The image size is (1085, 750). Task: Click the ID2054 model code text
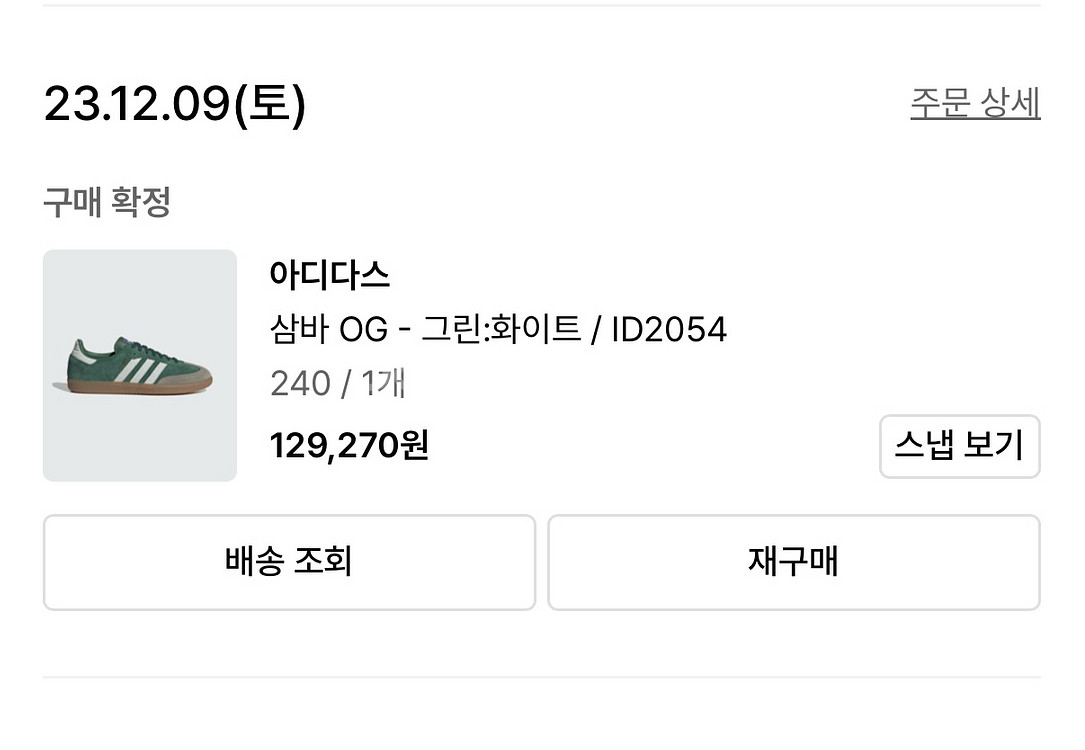pyautogui.click(x=668, y=329)
